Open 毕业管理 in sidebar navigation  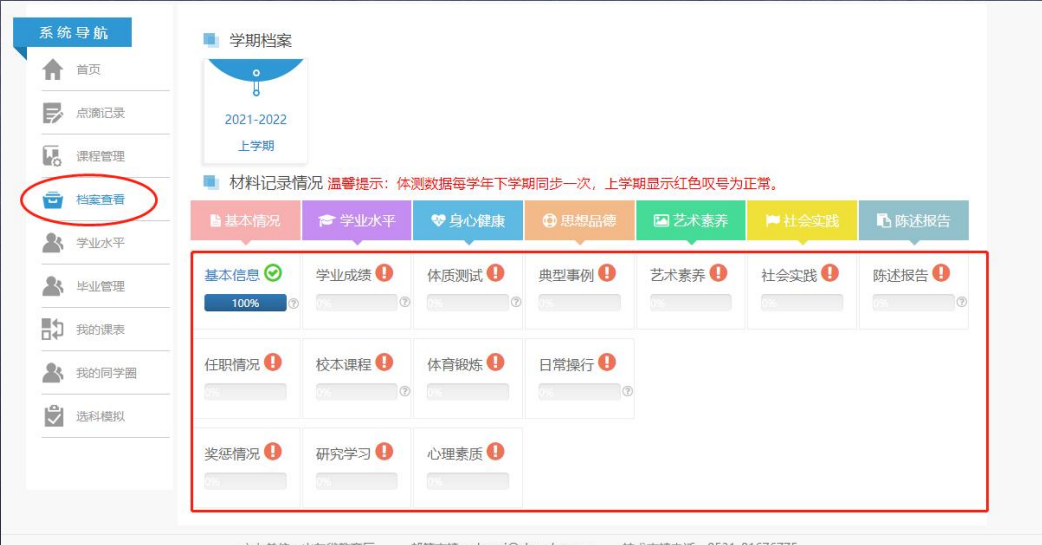coord(100,286)
